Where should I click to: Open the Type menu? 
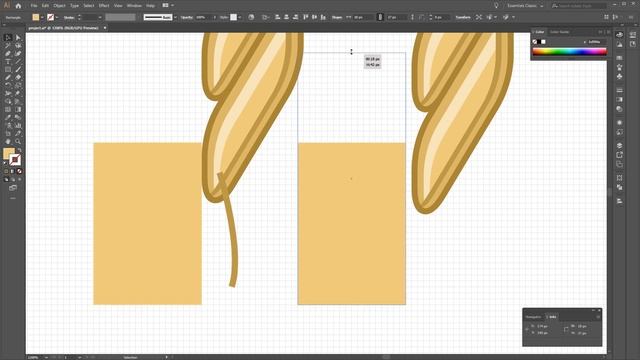pos(74,6)
